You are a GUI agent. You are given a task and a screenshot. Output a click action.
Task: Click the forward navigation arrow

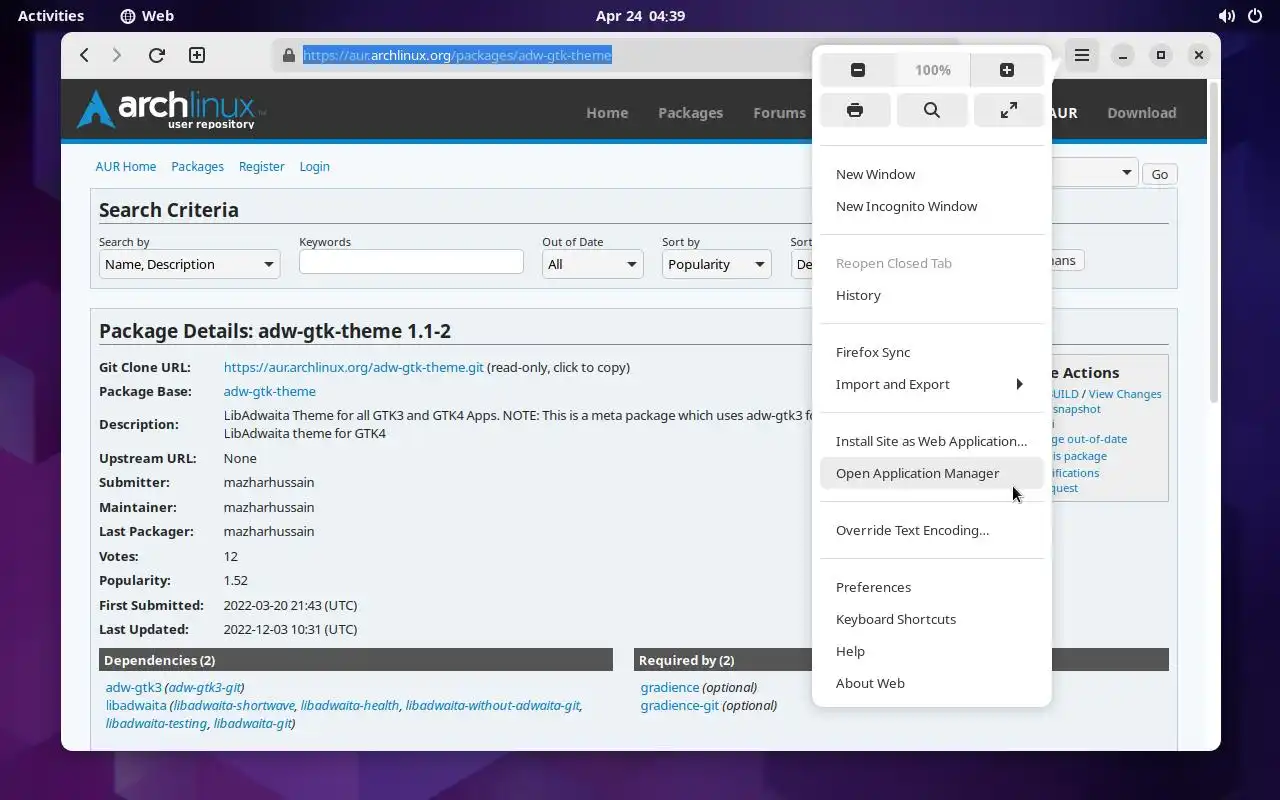(x=117, y=55)
